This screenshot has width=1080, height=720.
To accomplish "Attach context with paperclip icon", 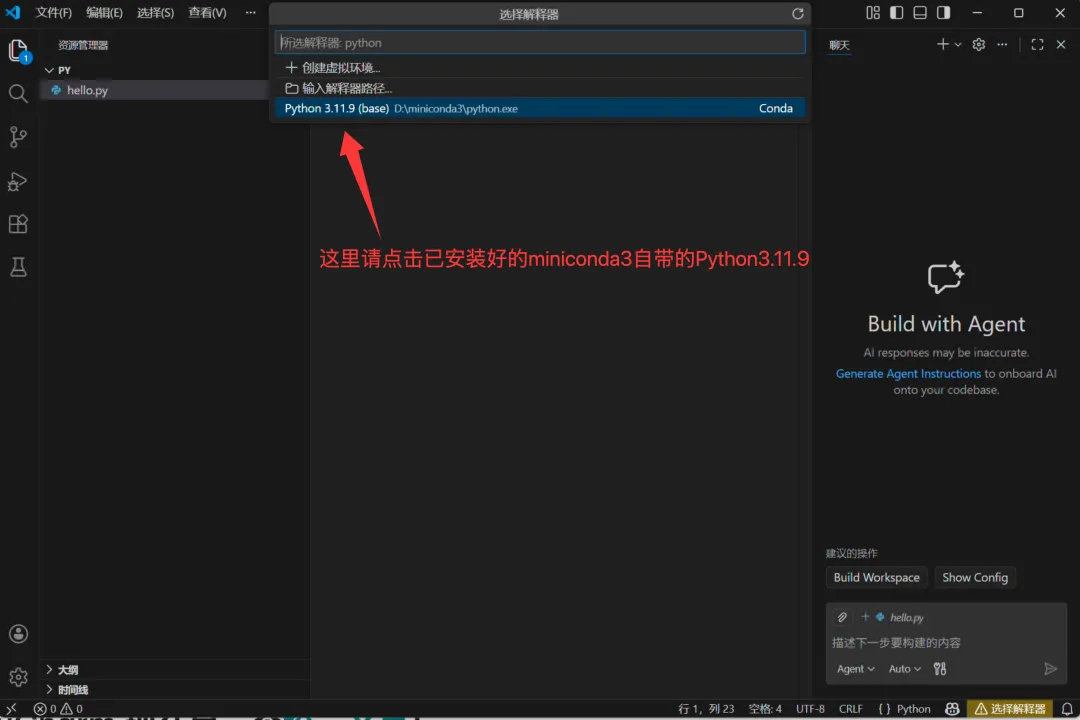I will click(x=842, y=617).
